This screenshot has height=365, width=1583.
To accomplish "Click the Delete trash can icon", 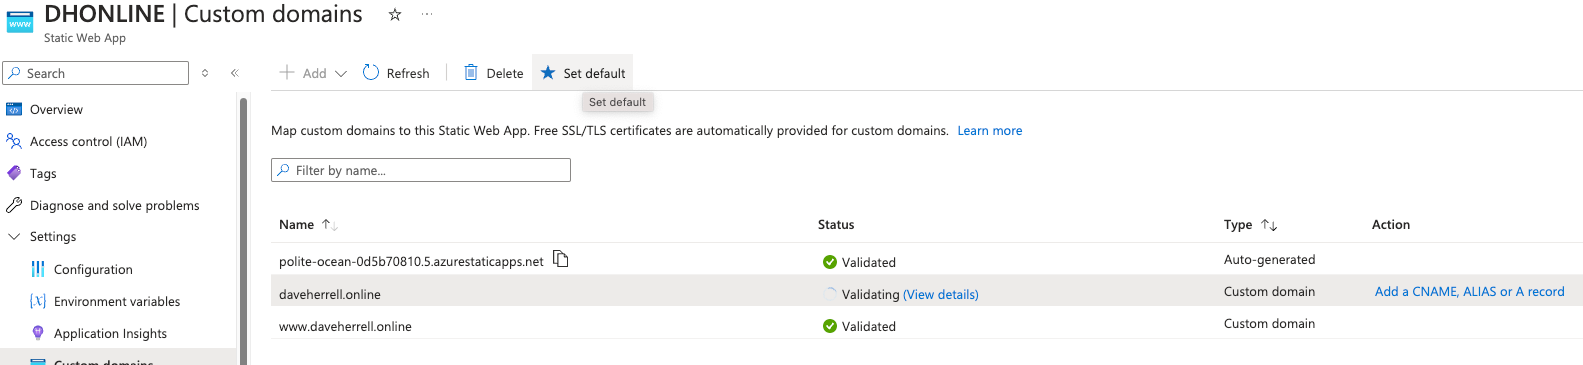I will coord(471,72).
